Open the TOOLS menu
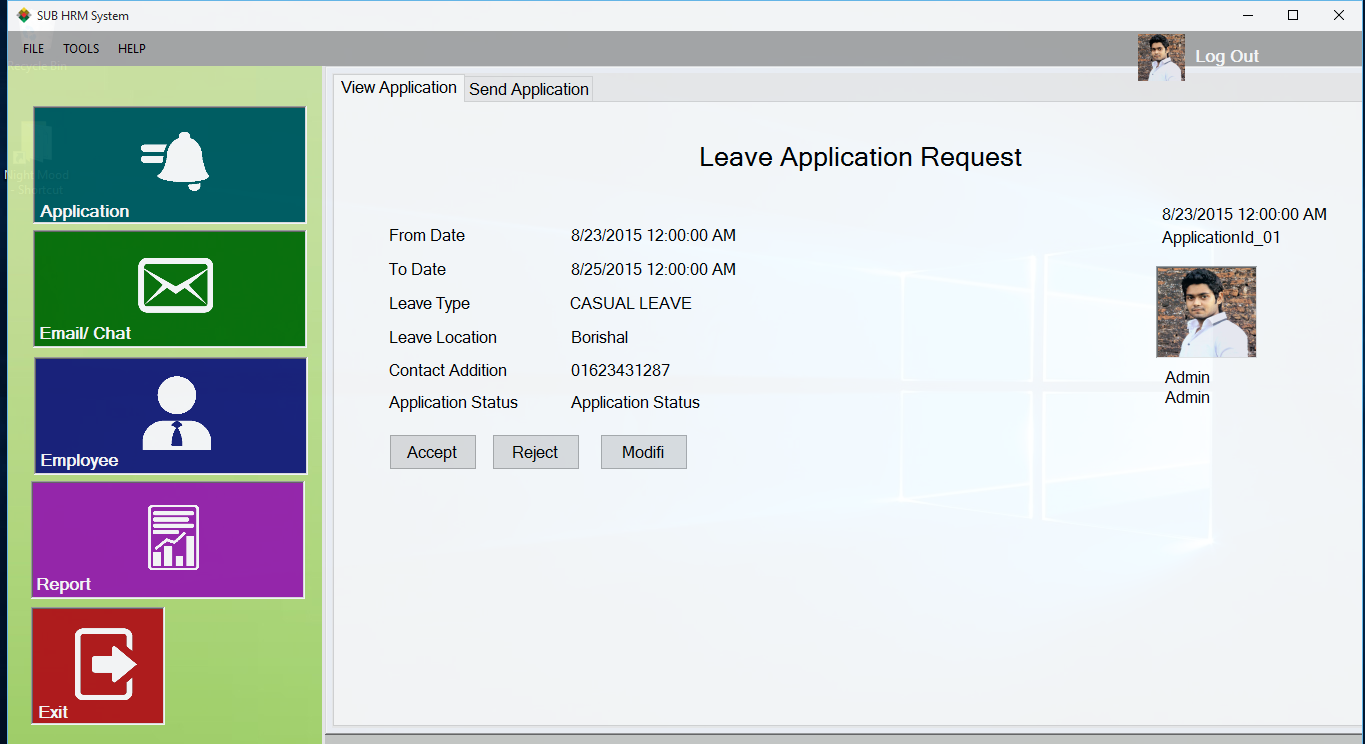Viewport: 1365px width, 744px height. [80, 48]
